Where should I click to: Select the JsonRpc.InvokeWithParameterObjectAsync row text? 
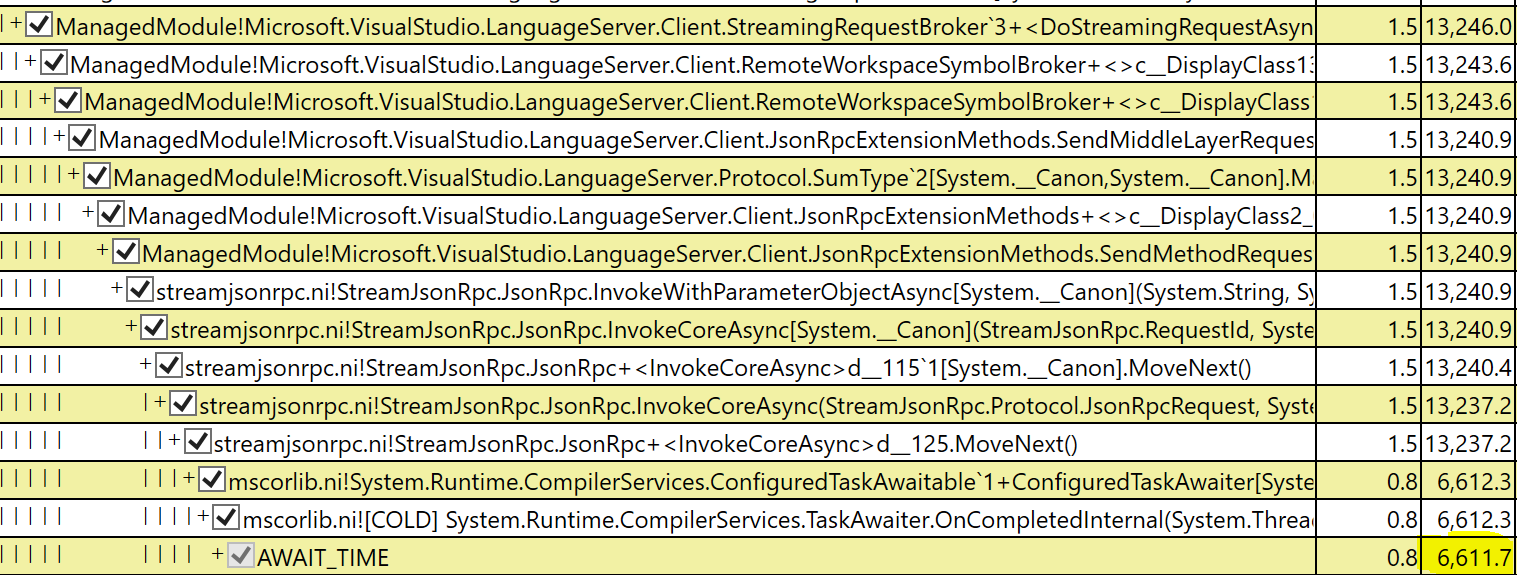tap(735, 292)
